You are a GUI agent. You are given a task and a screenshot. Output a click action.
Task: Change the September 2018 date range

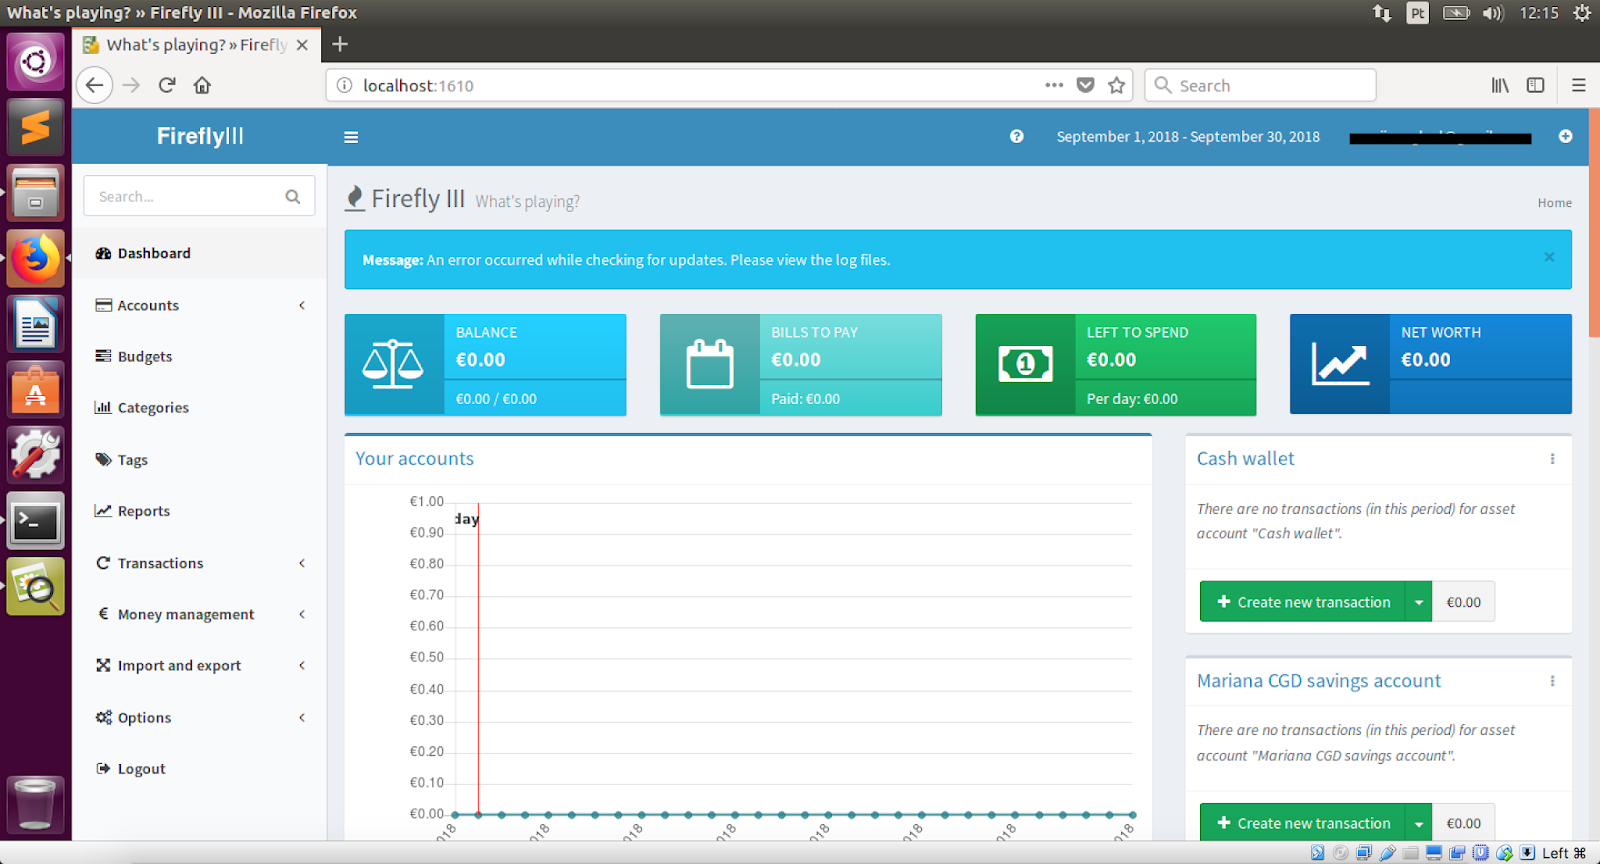click(1188, 136)
